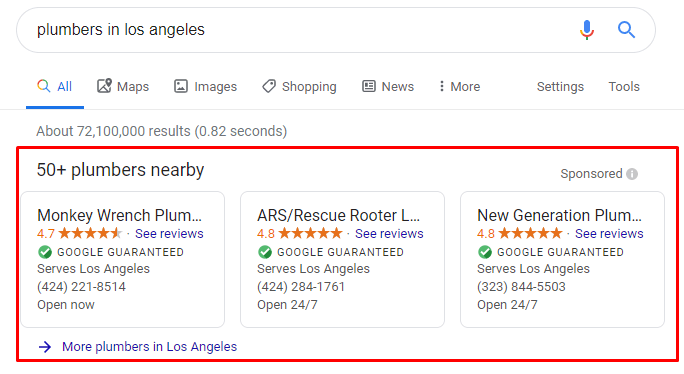Switch to the Maps tab
This screenshot has height=374, width=684.
(x=123, y=86)
